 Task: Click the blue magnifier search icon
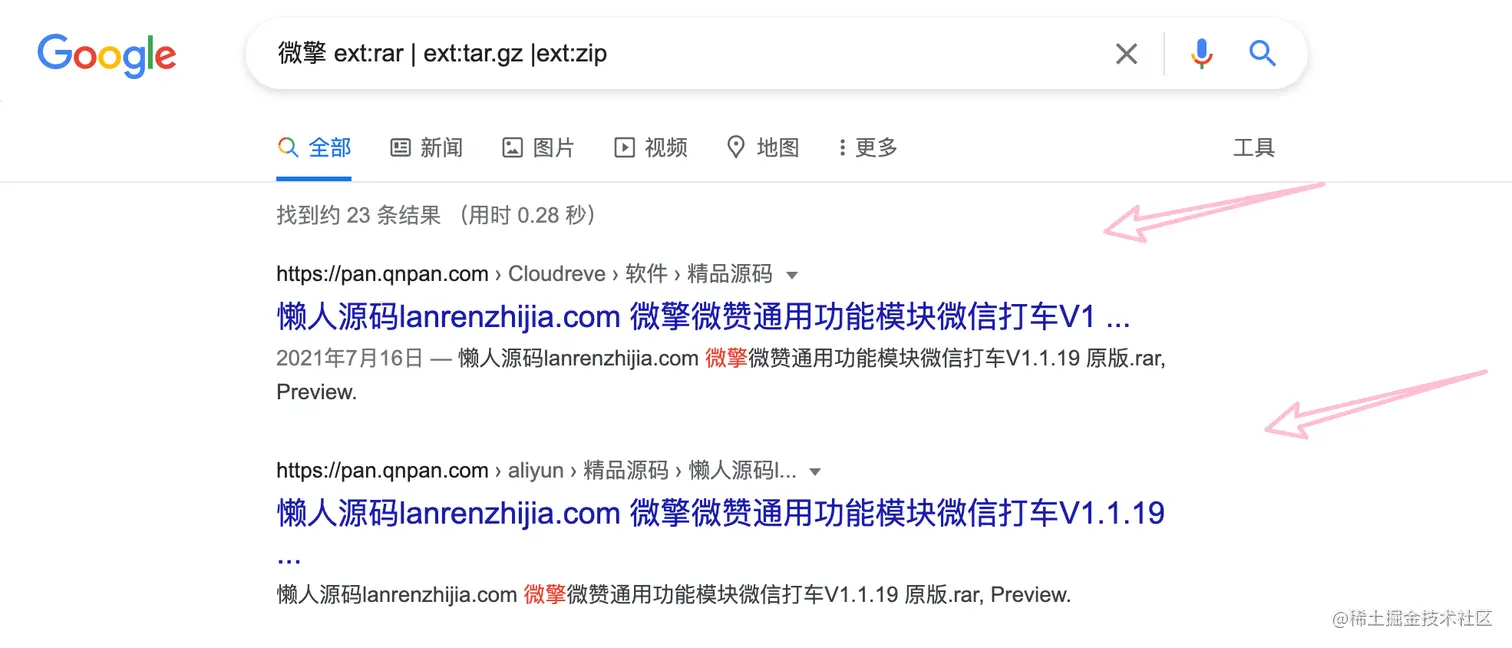pos(1262,53)
